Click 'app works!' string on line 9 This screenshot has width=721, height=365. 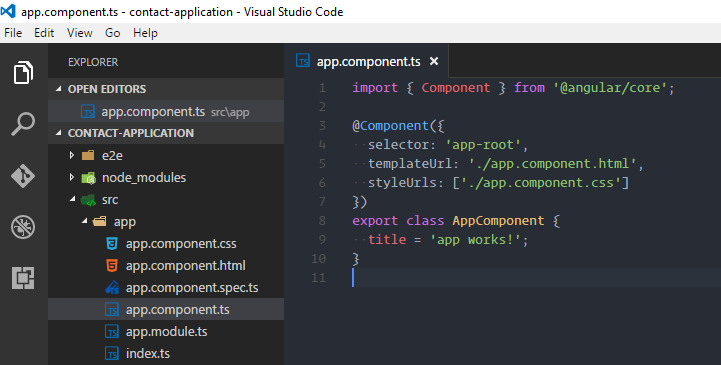pos(475,240)
